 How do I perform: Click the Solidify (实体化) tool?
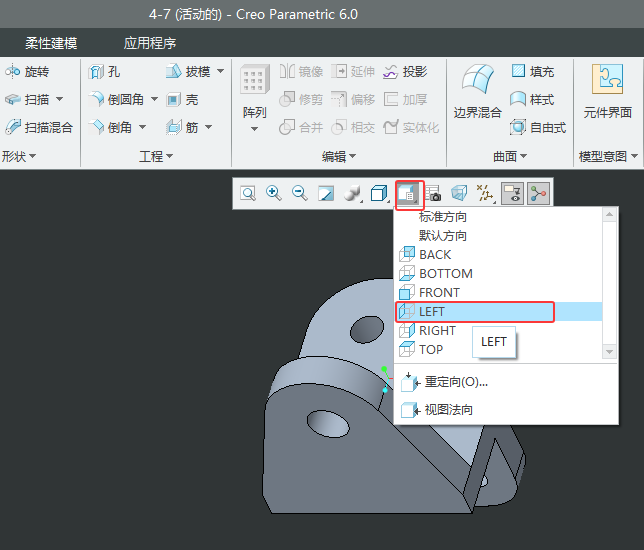(x=411, y=127)
